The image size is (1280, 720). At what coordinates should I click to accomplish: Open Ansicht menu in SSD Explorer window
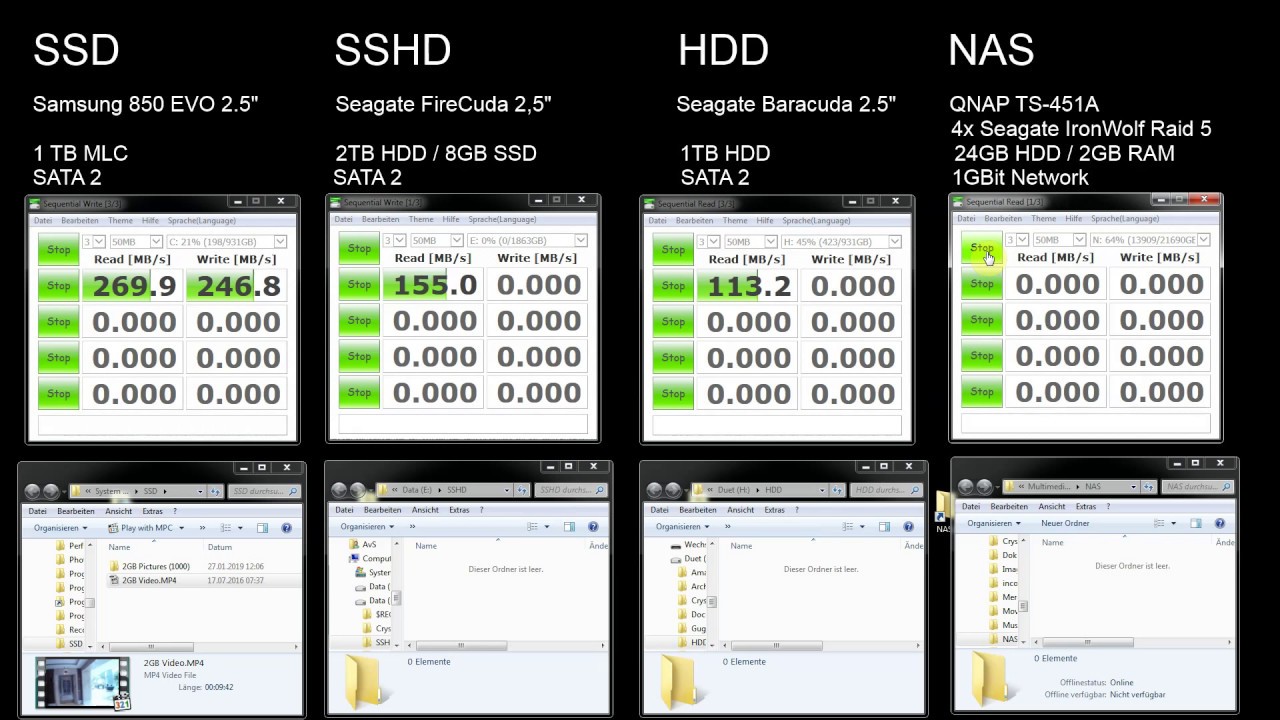pos(118,511)
